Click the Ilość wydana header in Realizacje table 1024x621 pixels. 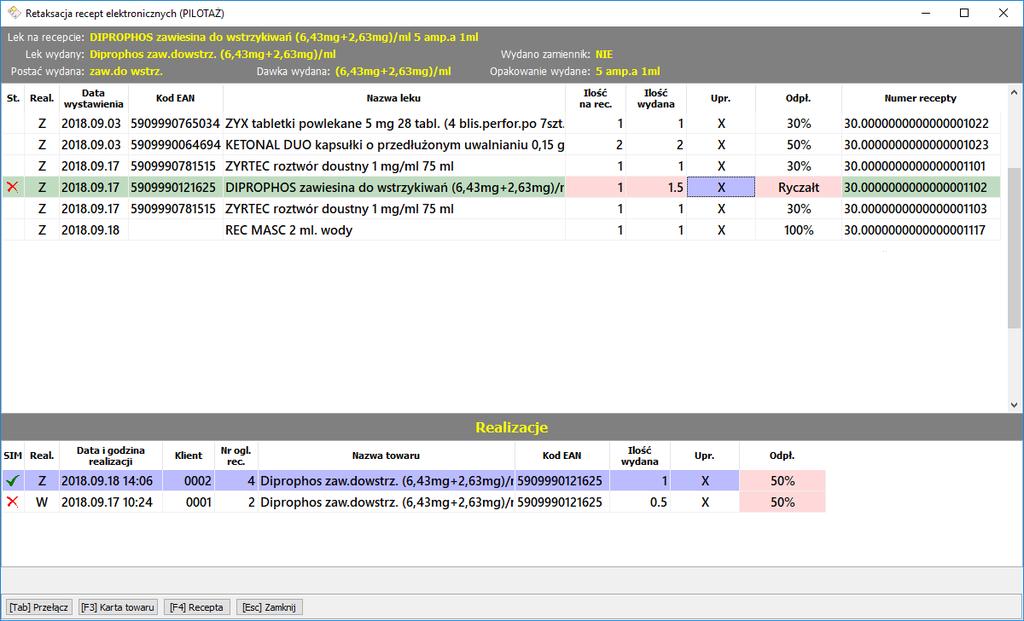pyautogui.click(x=639, y=456)
